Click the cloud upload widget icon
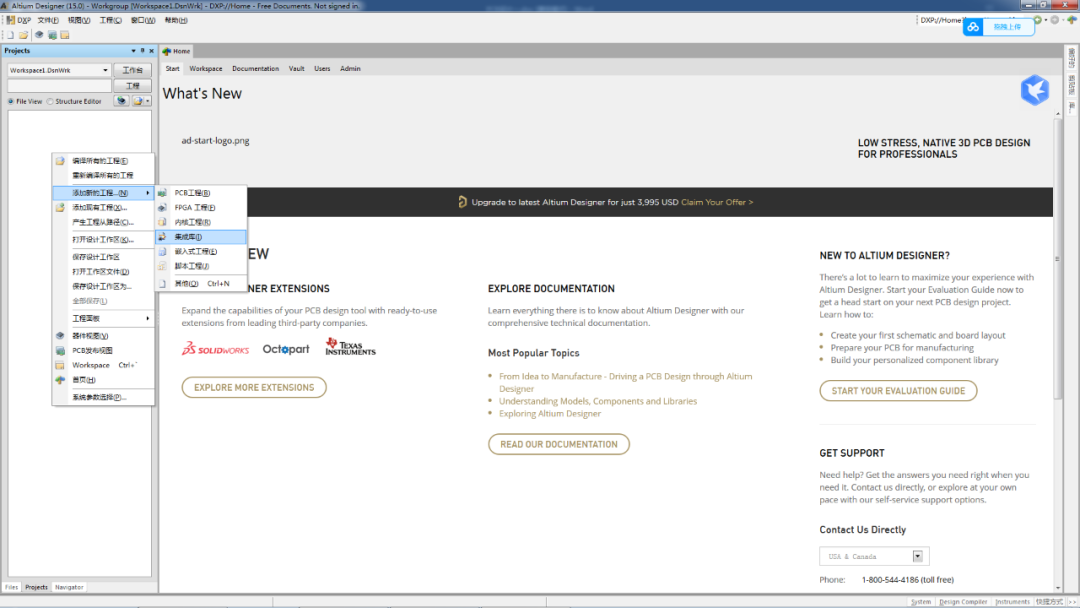Screen dimensions: 1080x608 click(973, 27)
